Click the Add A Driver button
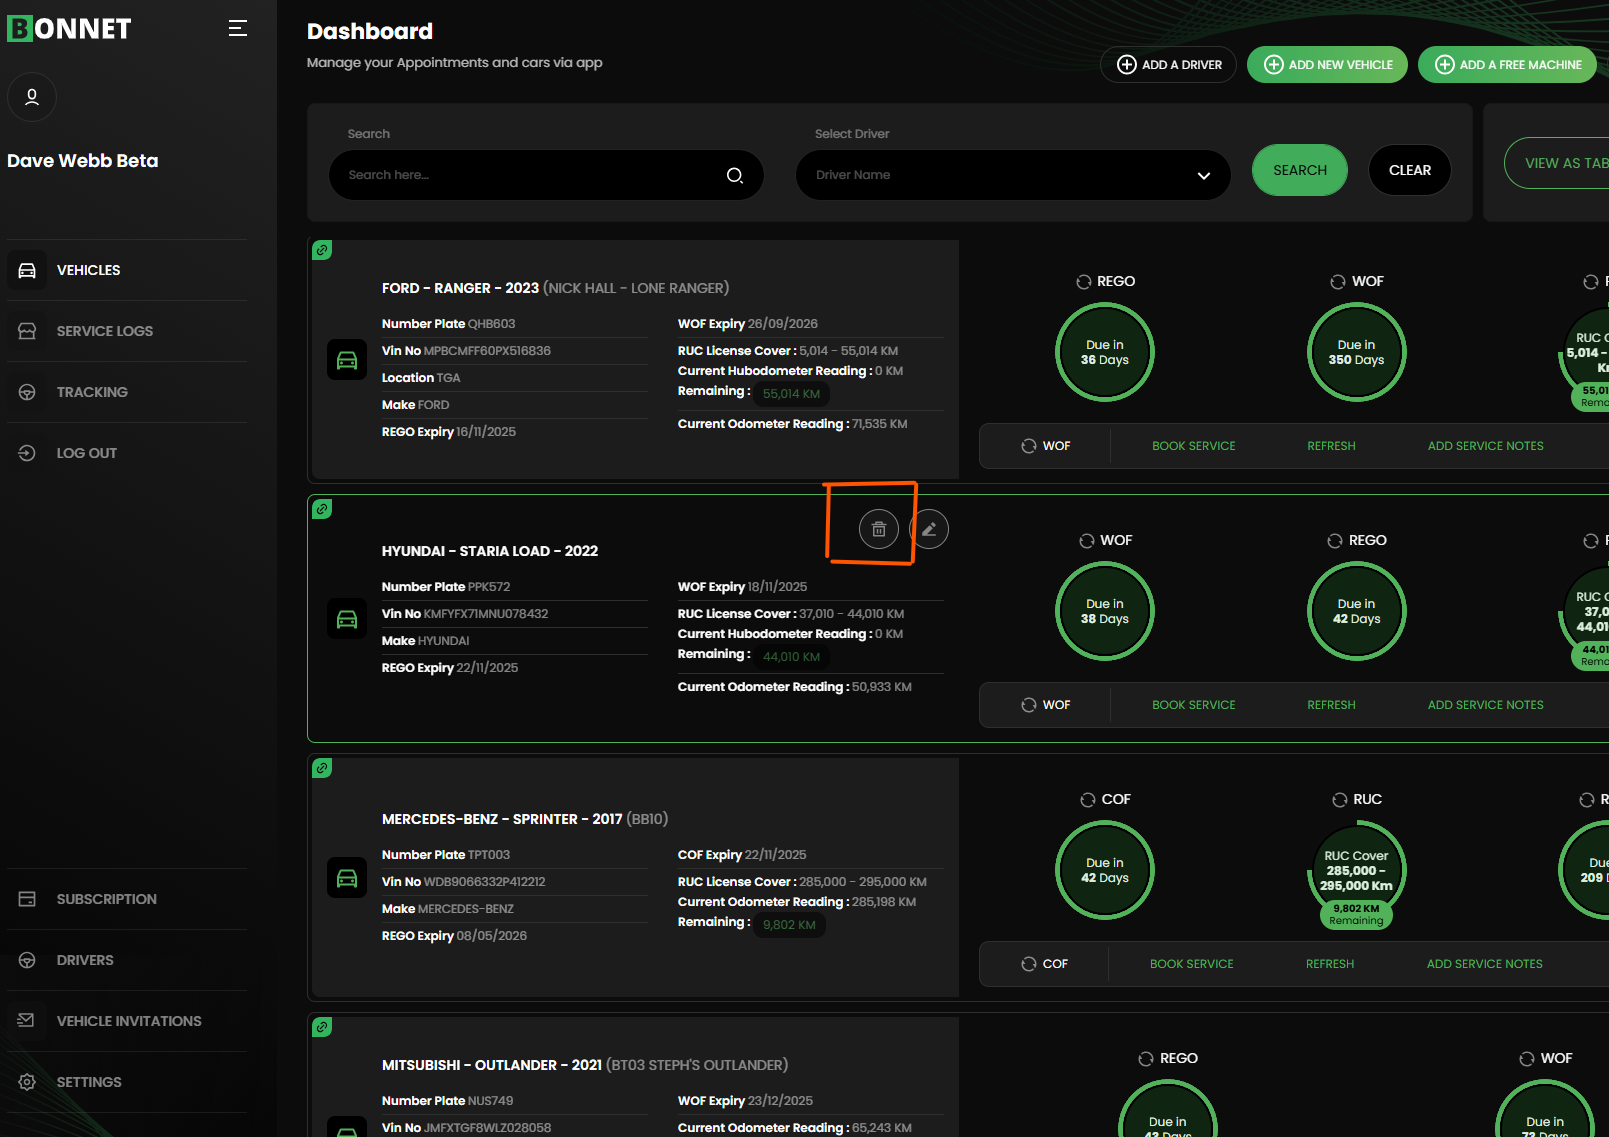The height and width of the screenshot is (1137, 1609). coord(1168,65)
